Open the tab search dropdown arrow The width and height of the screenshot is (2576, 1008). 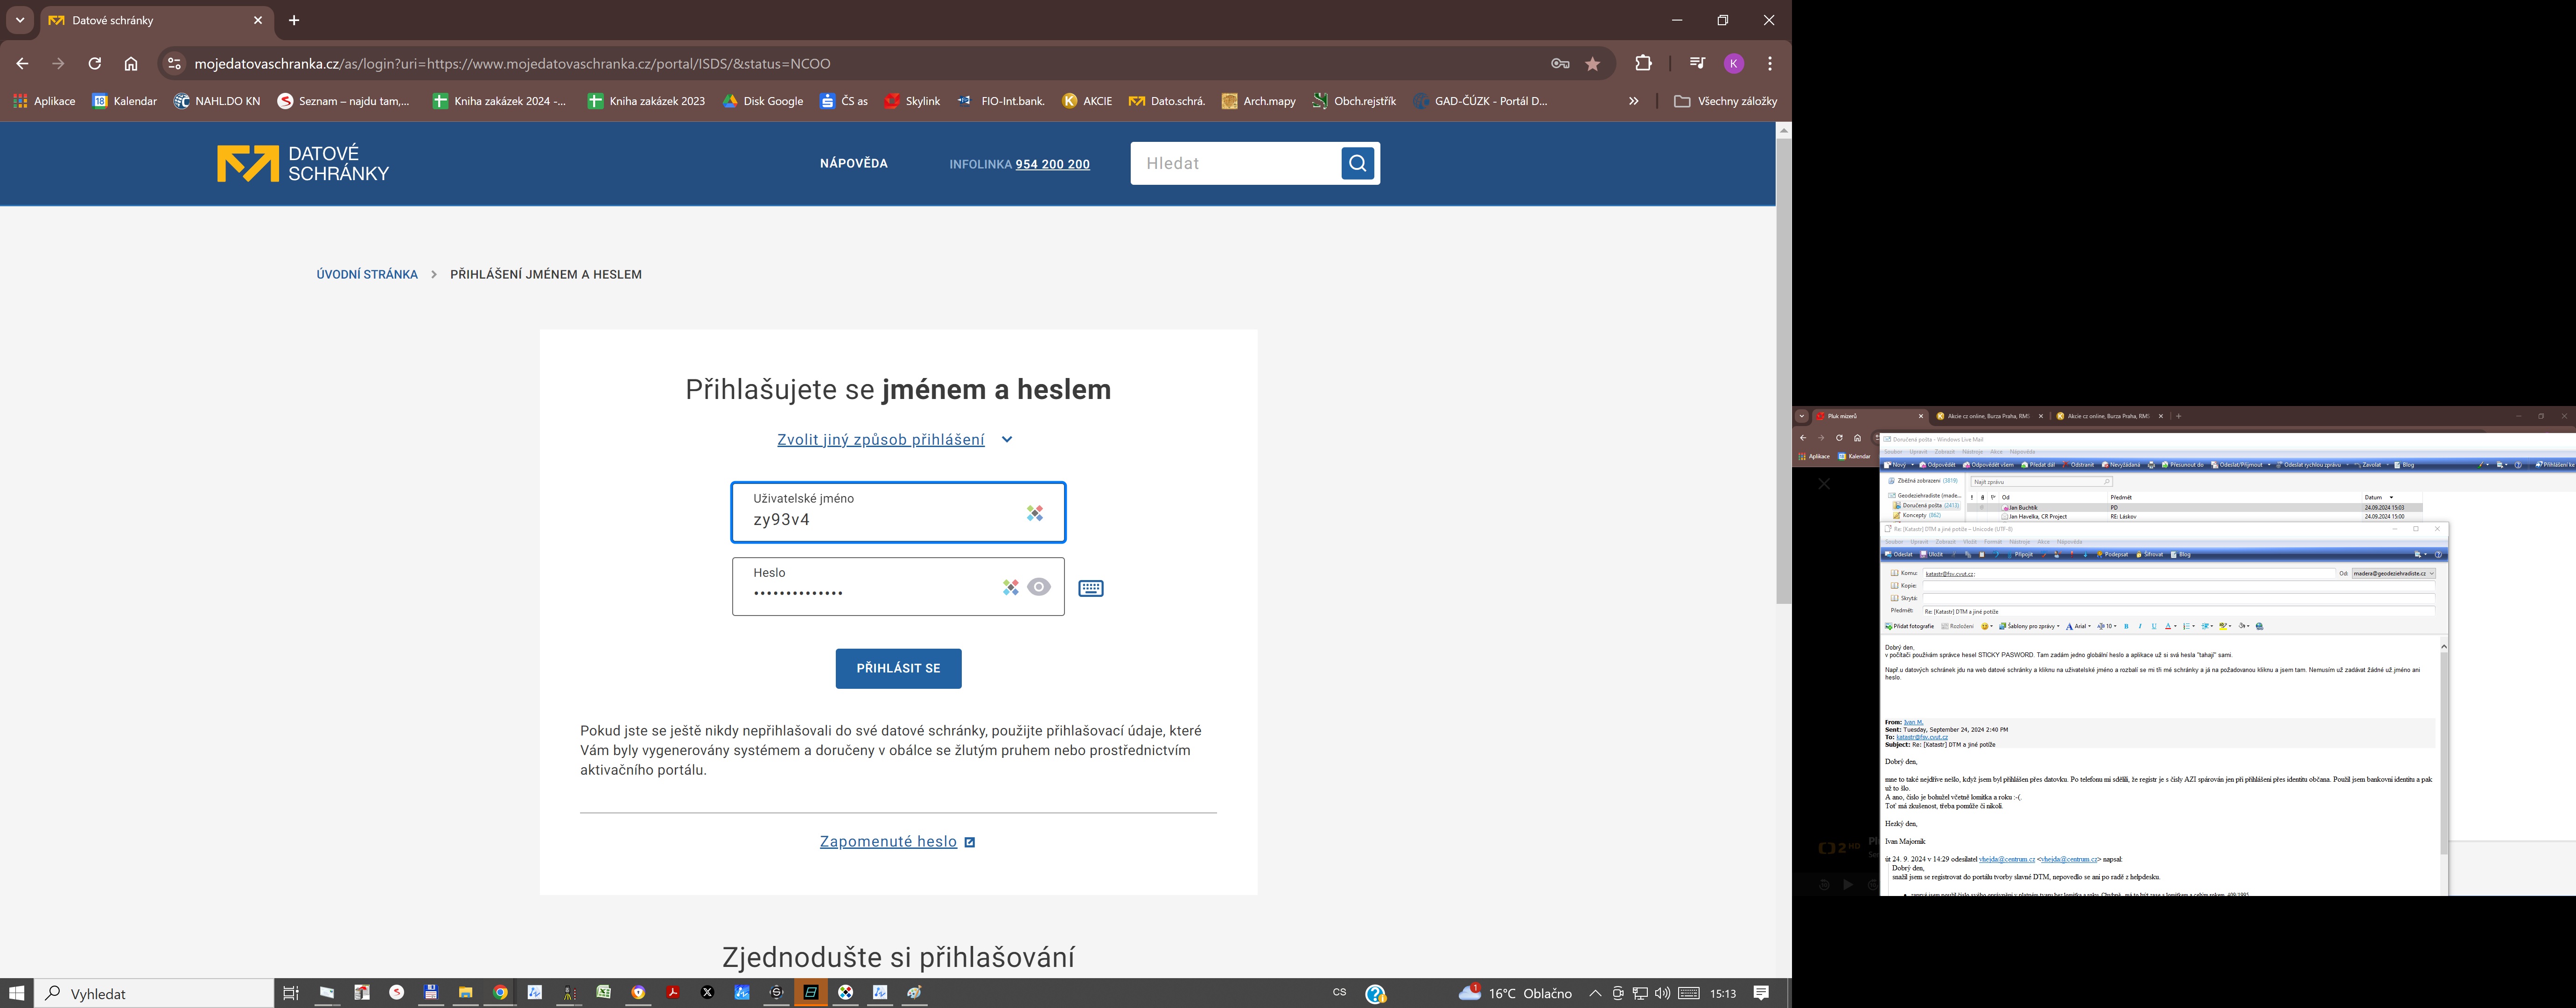click(19, 20)
